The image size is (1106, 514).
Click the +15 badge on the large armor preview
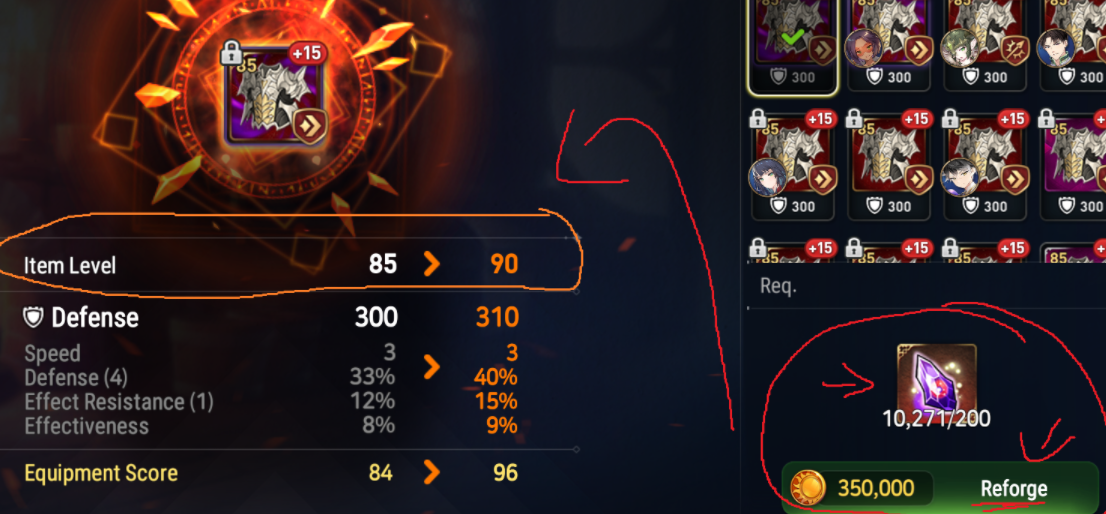305,54
